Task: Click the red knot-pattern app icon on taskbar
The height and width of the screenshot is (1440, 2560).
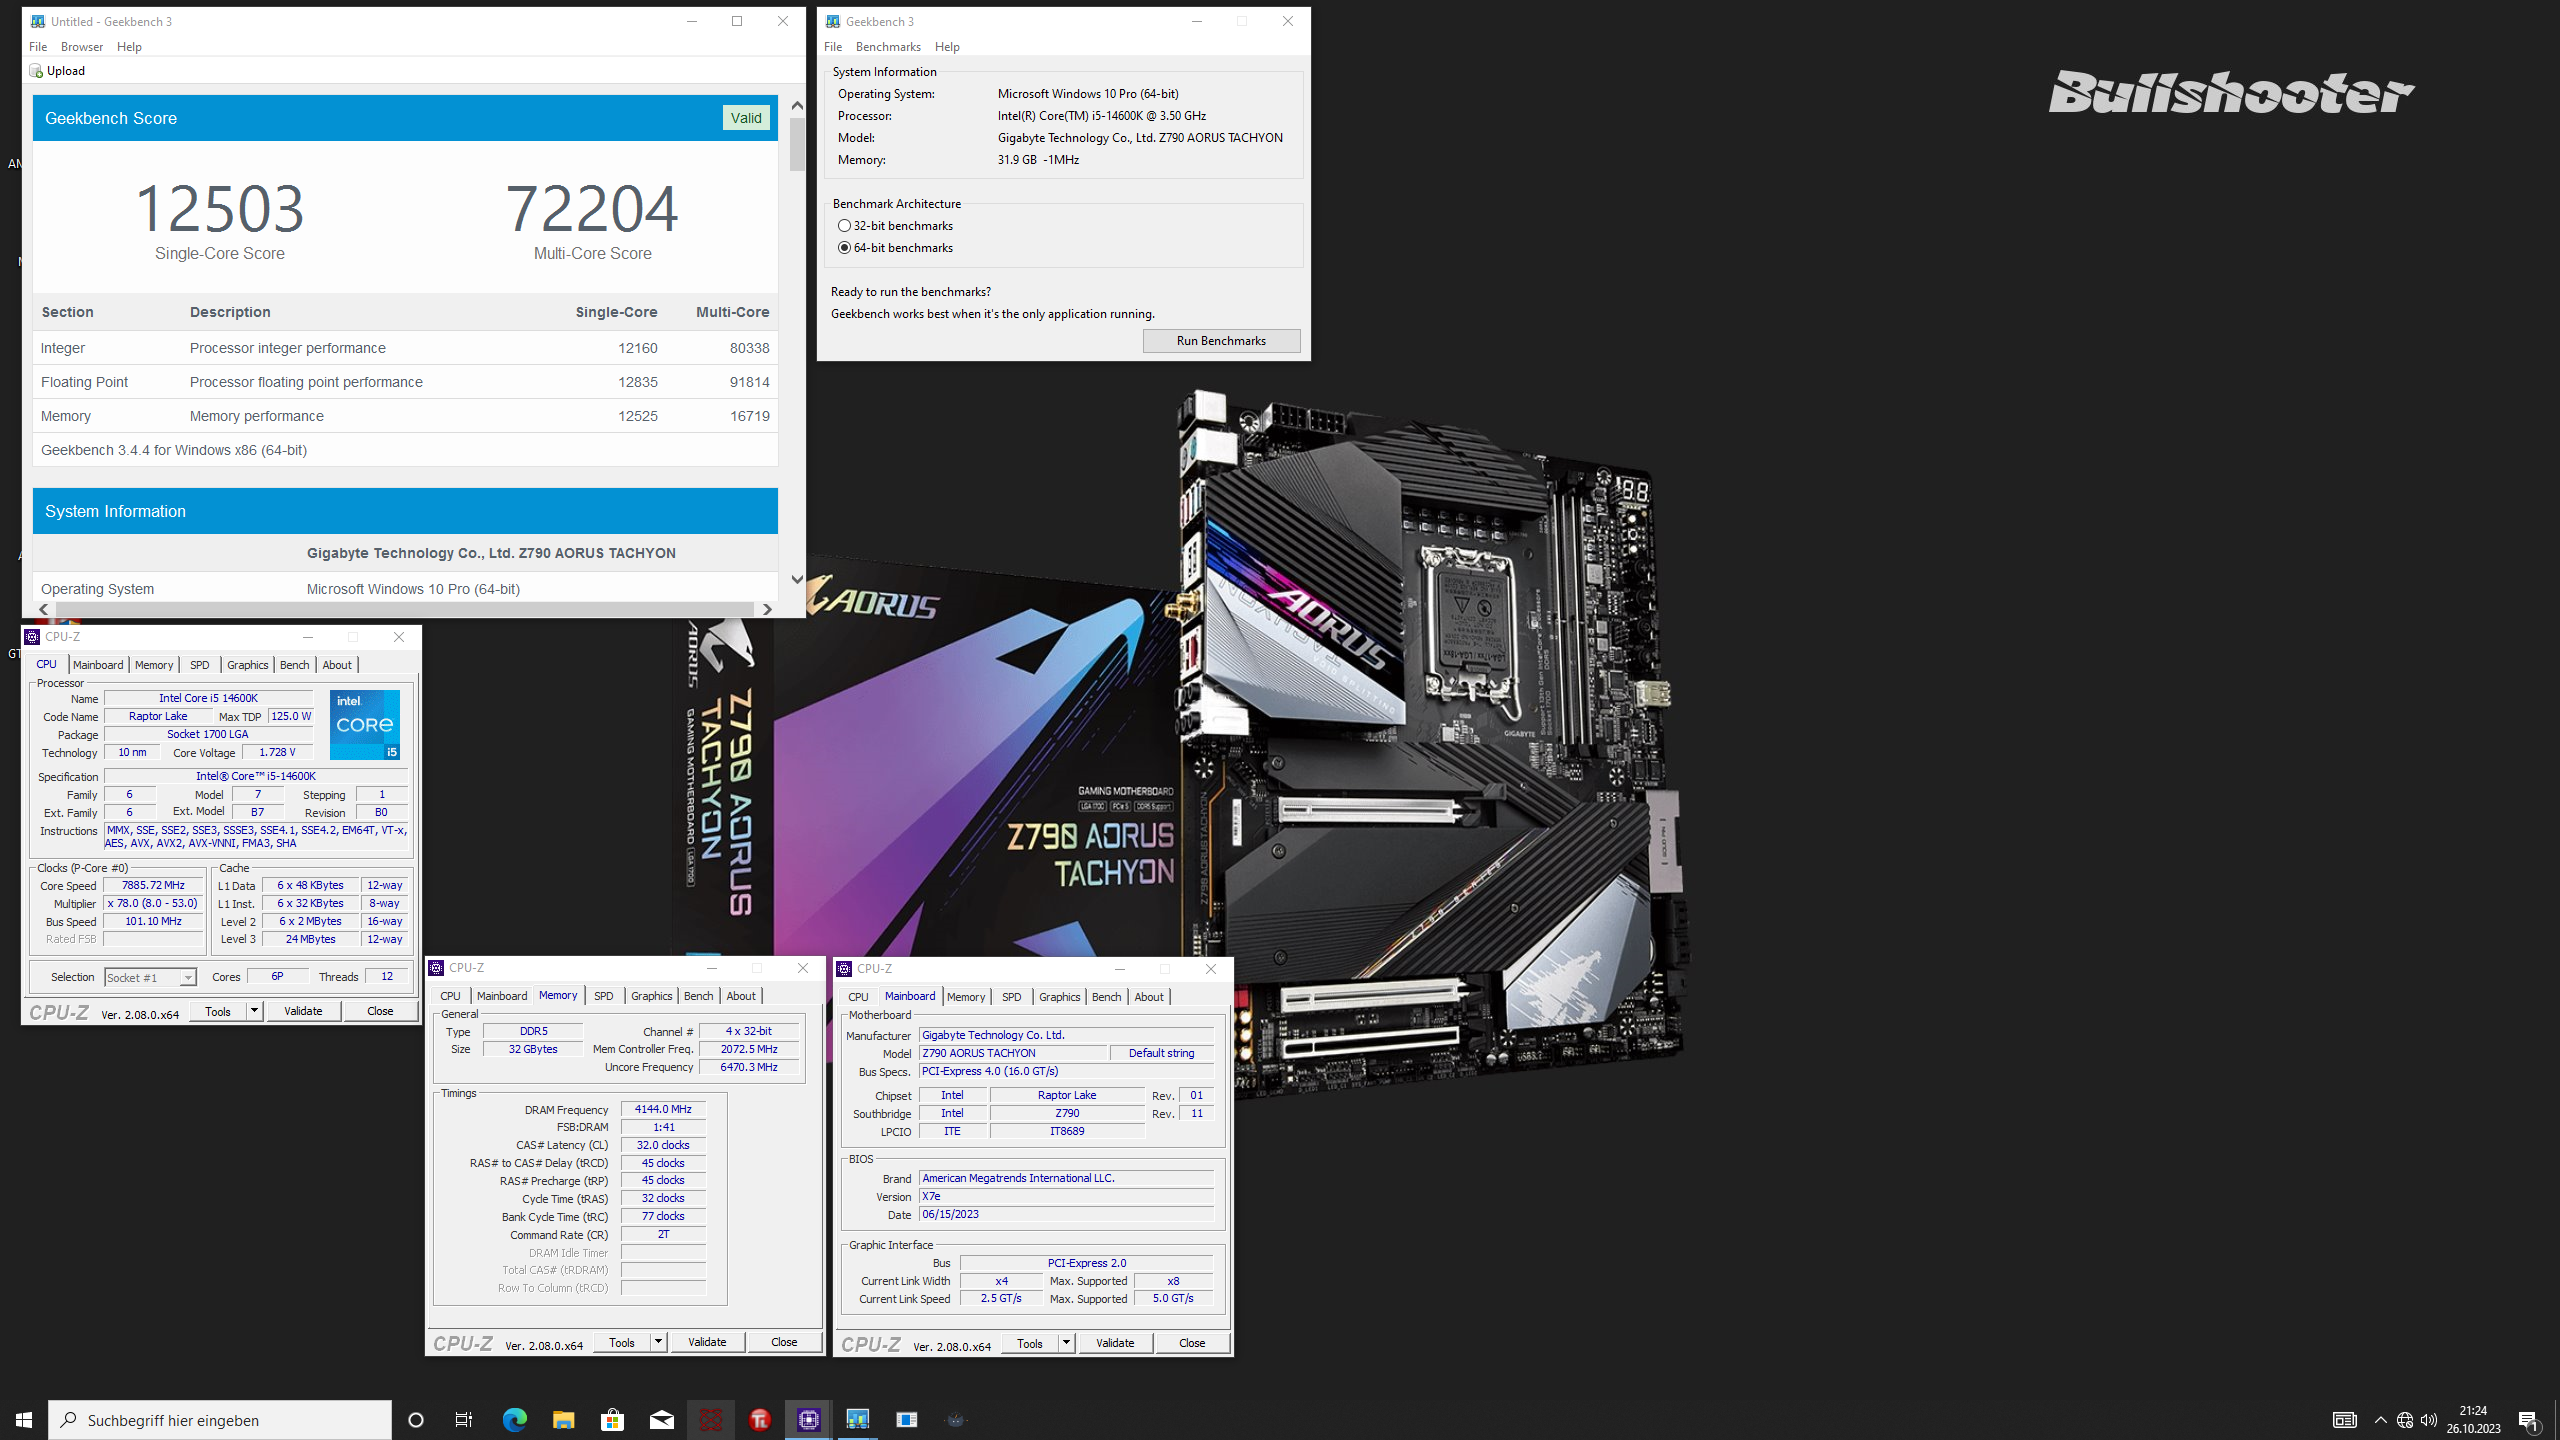Action: (710, 1420)
